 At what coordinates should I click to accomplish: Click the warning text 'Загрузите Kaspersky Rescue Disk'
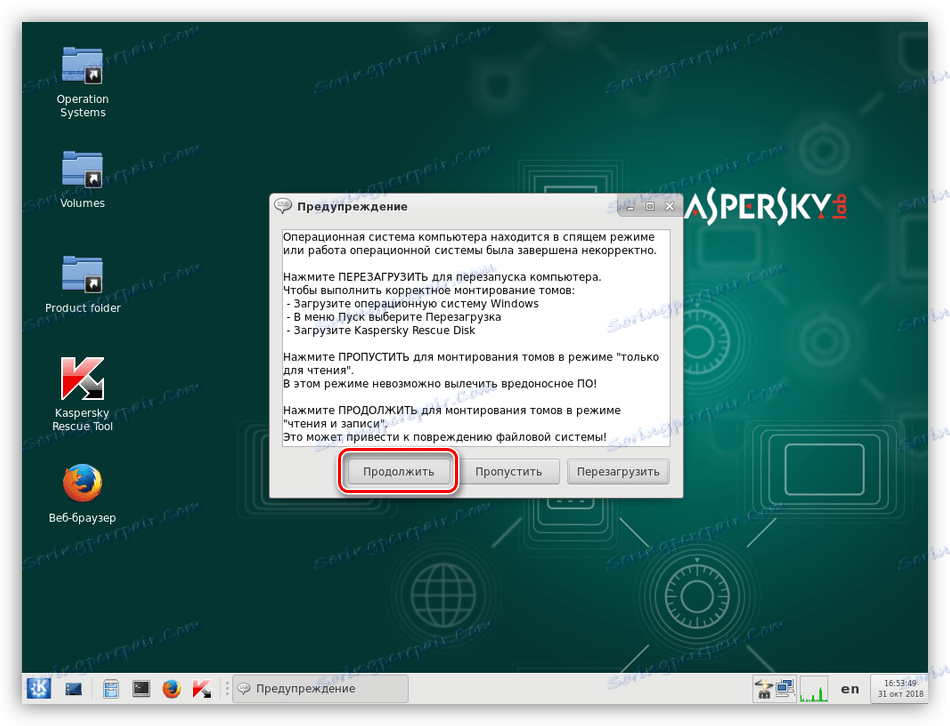point(384,330)
